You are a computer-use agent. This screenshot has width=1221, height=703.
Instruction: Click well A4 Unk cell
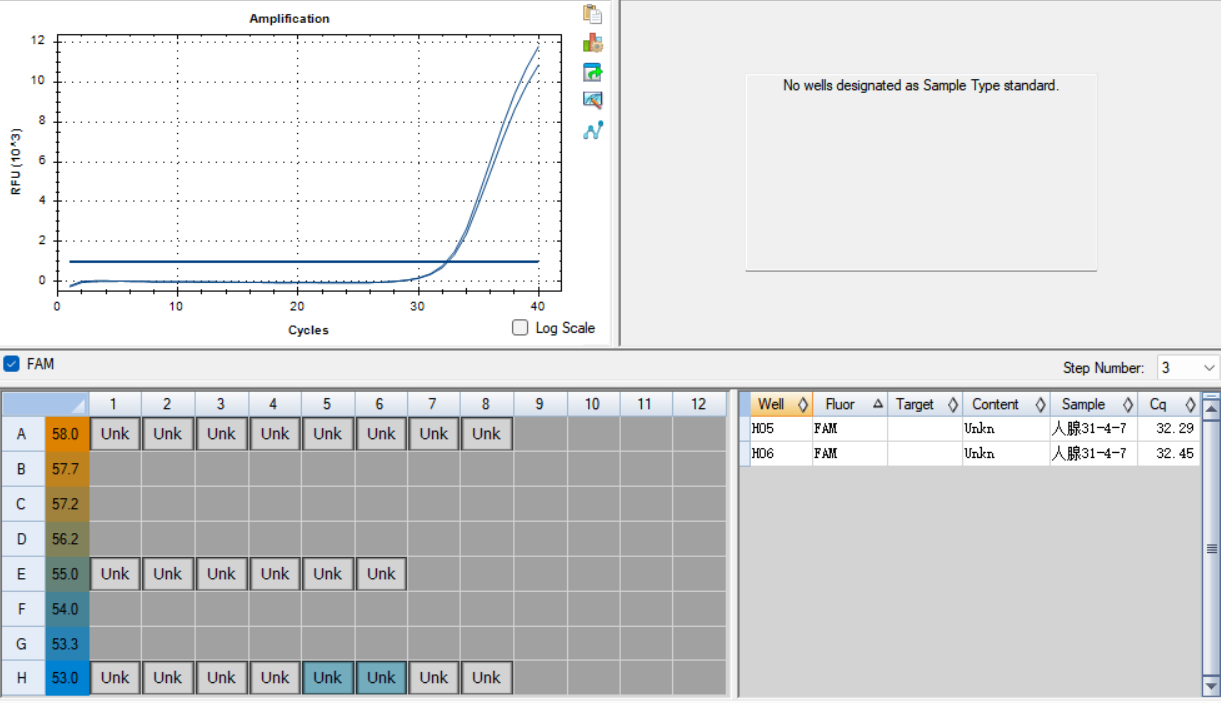pos(275,434)
